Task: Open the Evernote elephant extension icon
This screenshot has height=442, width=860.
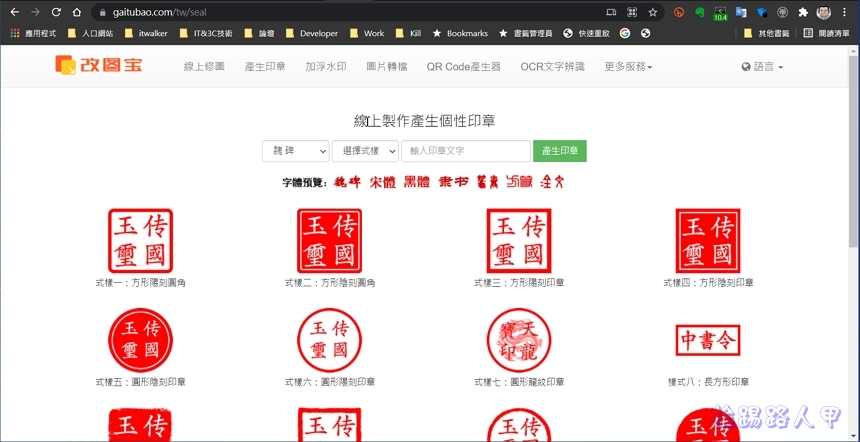Action: [699, 12]
